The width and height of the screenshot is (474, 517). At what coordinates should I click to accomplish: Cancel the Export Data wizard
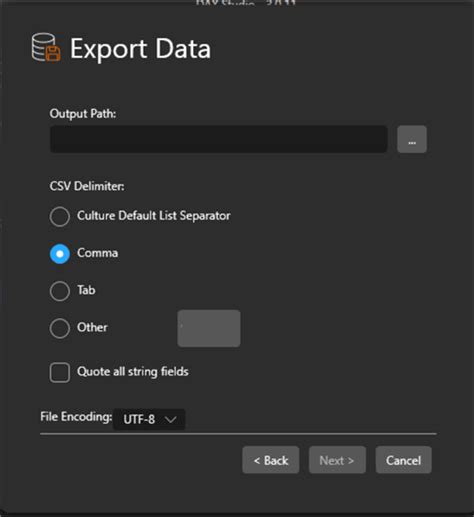pos(403,460)
